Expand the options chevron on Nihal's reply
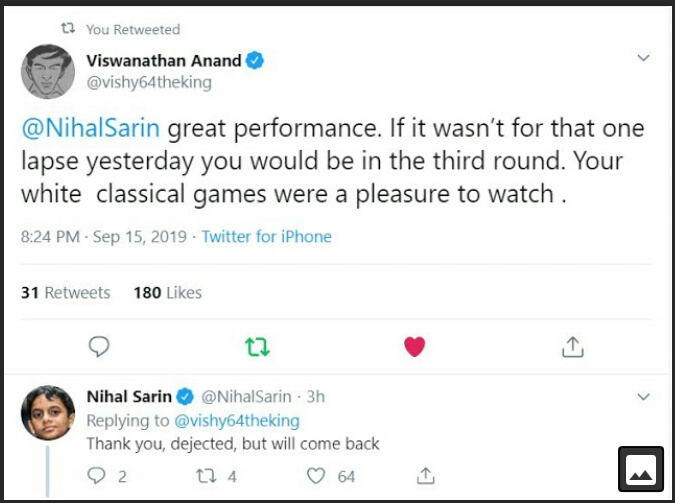 coord(643,397)
